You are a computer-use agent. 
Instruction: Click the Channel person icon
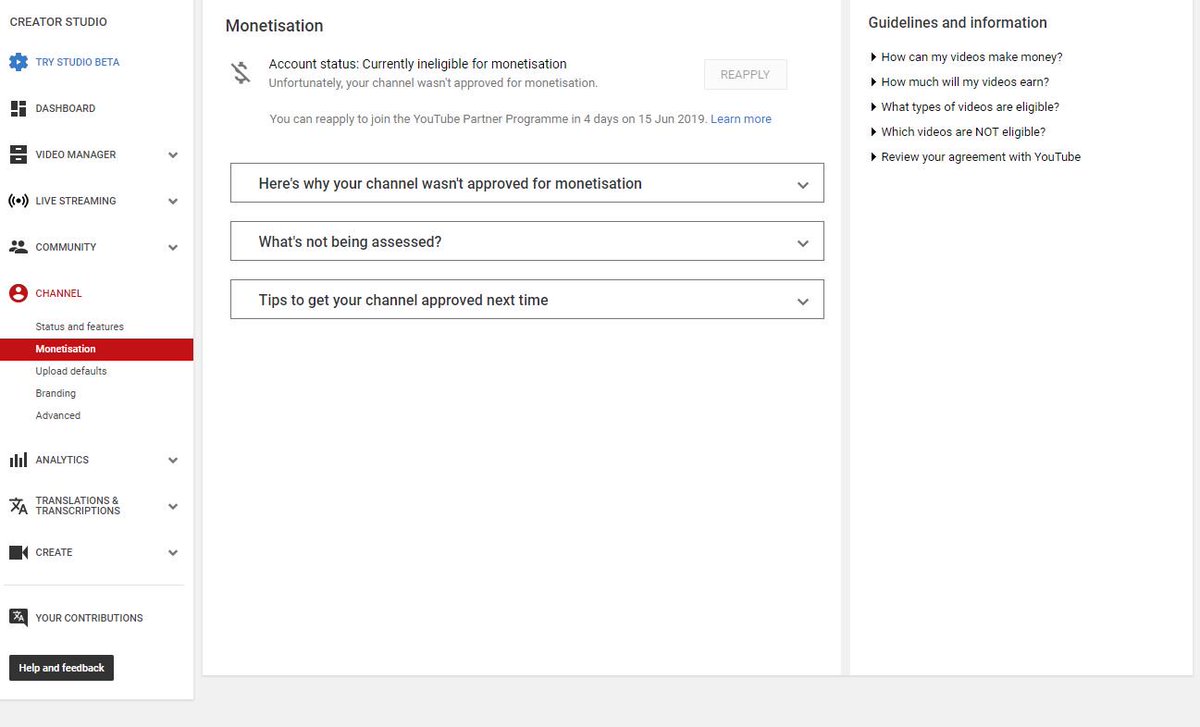click(x=18, y=293)
